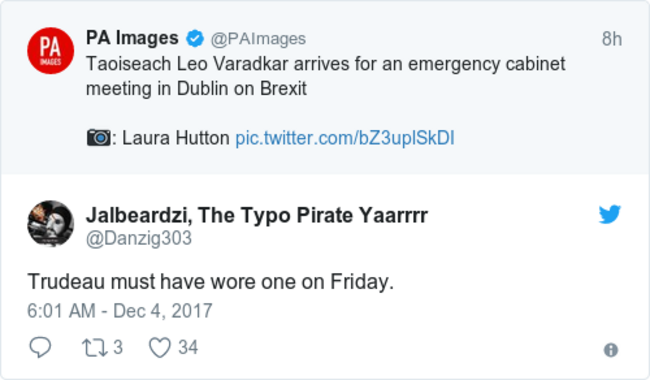
Task: Click the reply speech bubble icon
Action: pos(40,347)
